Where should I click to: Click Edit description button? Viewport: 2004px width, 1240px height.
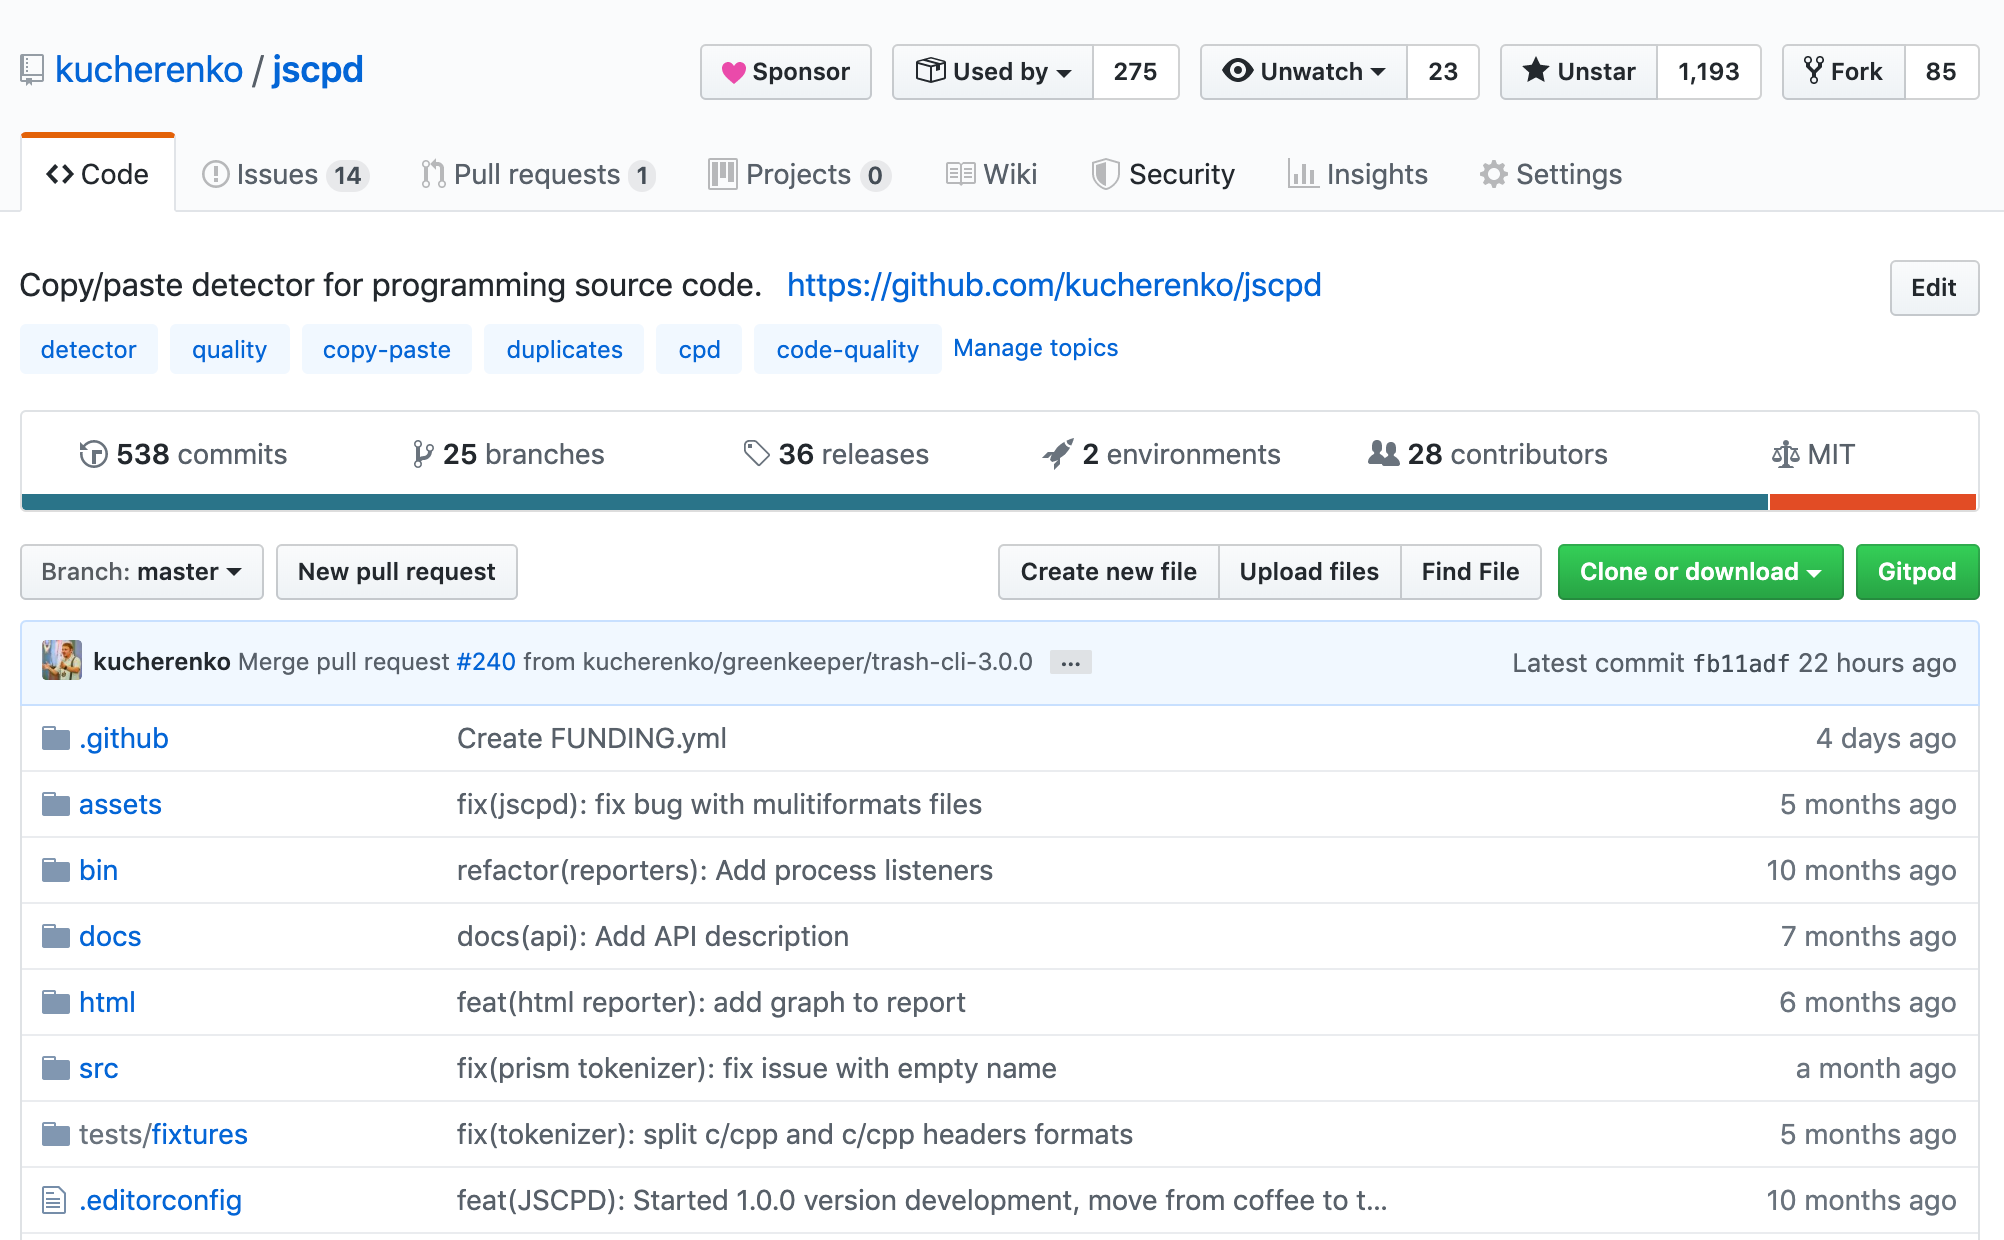pyautogui.click(x=1934, y=288)
